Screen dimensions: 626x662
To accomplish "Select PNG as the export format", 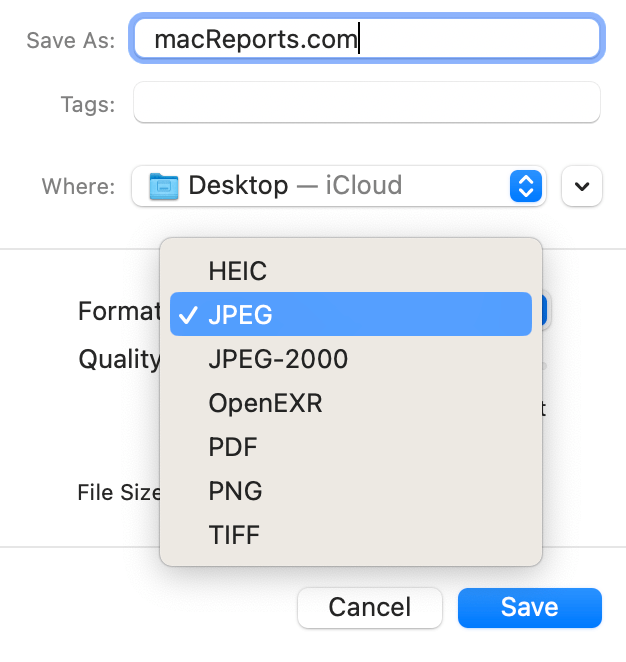I will point(235,491).
